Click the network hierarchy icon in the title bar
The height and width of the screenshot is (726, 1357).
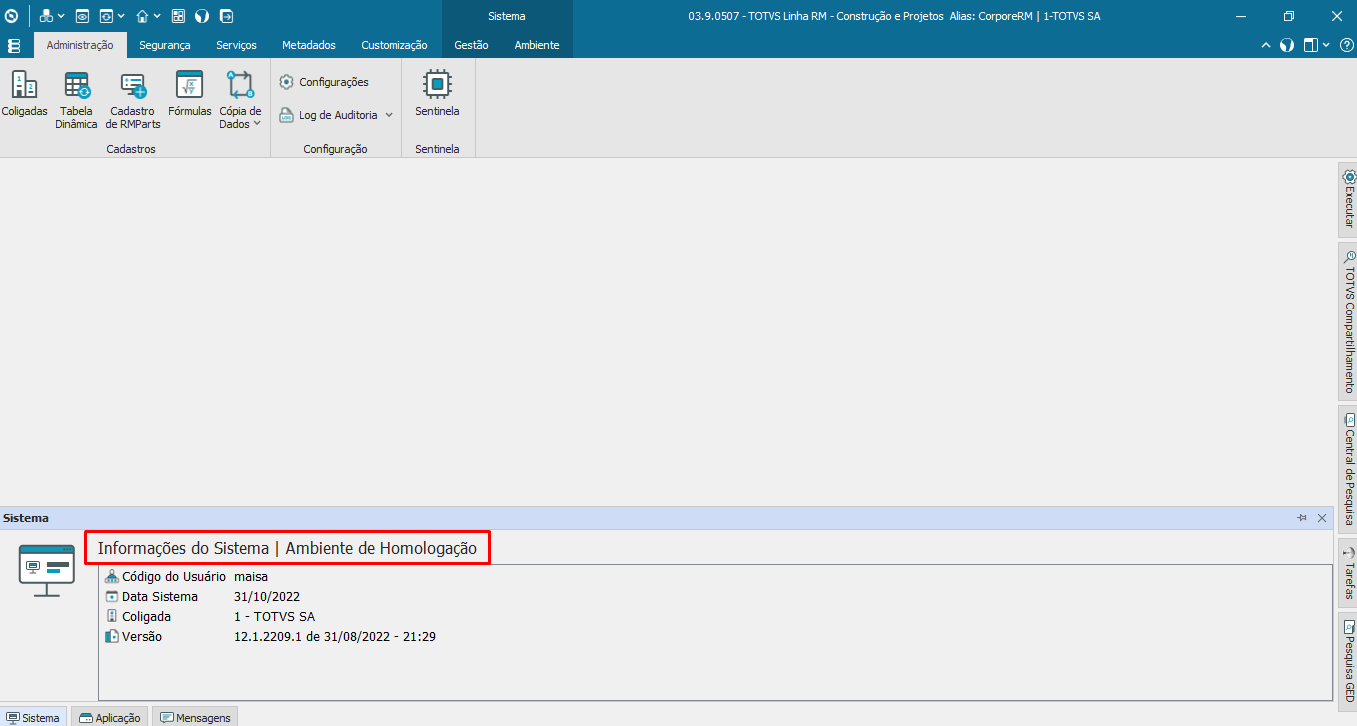pyautogui.click(x=46, y=16)
